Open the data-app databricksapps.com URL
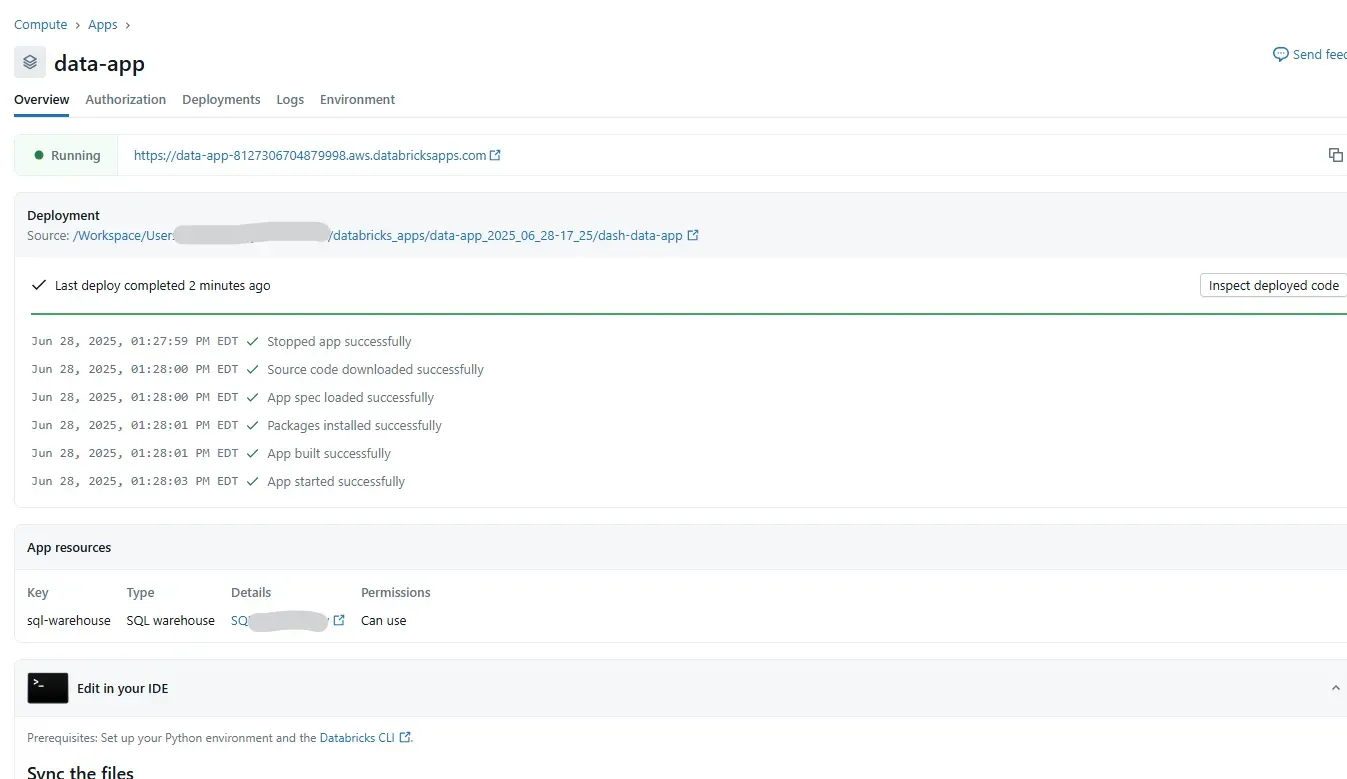The image size is (1347, 779). (309, 155)
